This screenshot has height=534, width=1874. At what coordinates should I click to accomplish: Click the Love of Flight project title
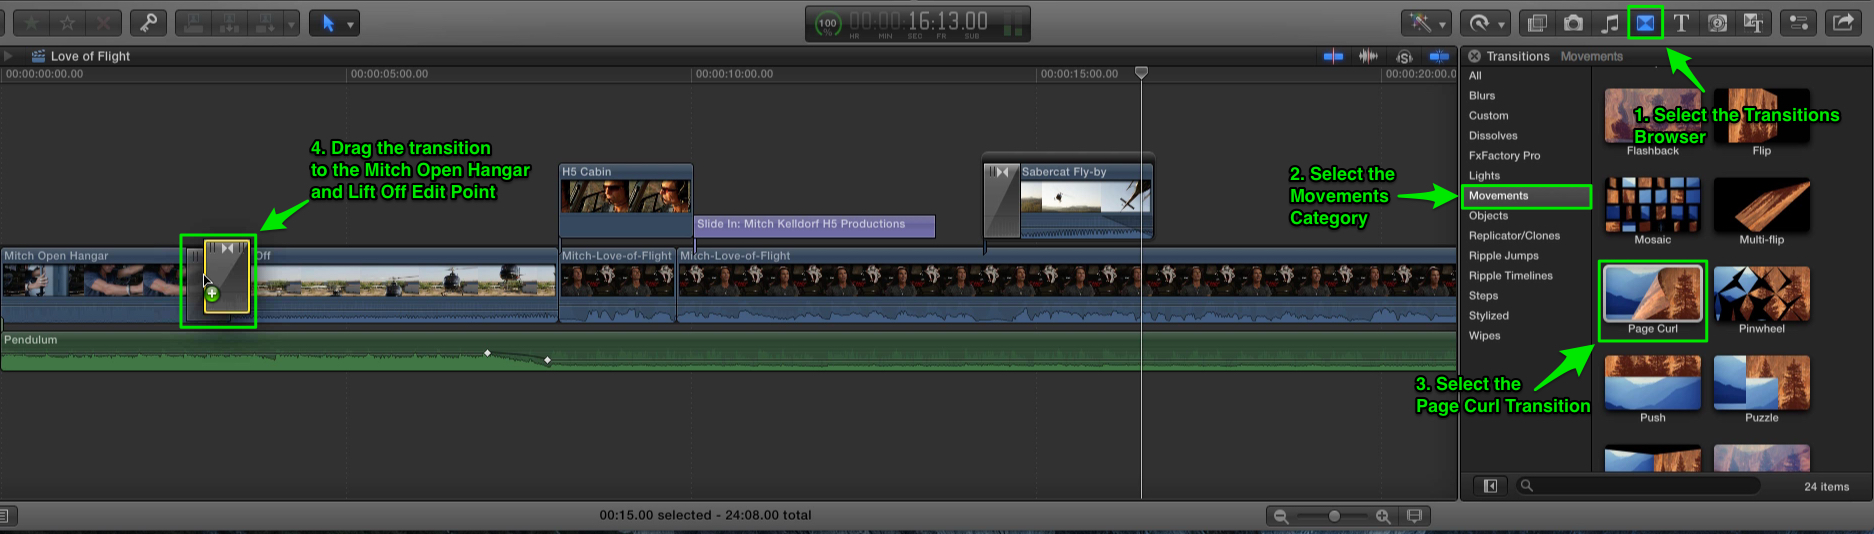pyautogui.click(x=90, y=56)
